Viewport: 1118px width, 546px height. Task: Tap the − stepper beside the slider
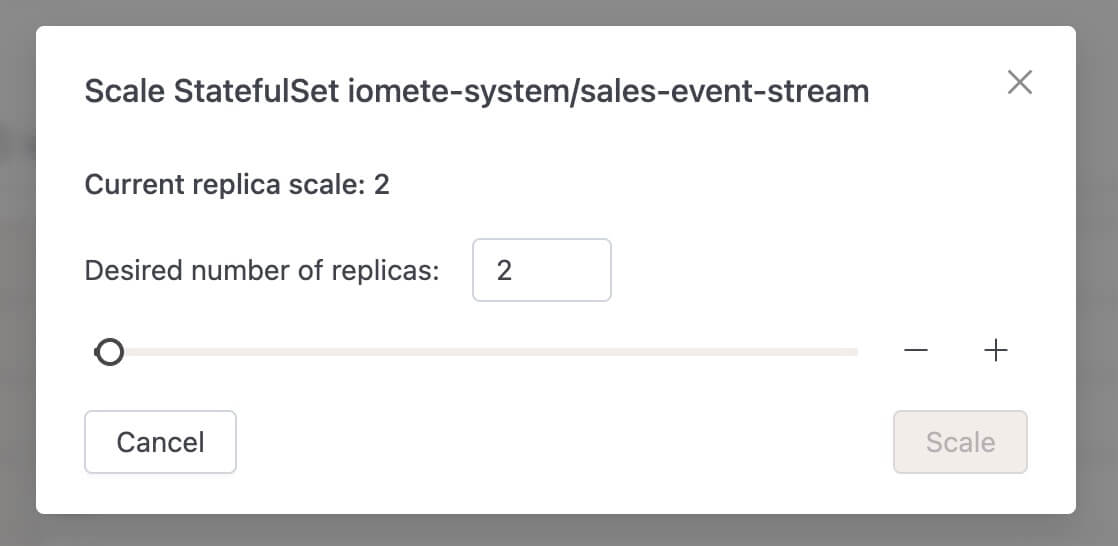[916, 351]
